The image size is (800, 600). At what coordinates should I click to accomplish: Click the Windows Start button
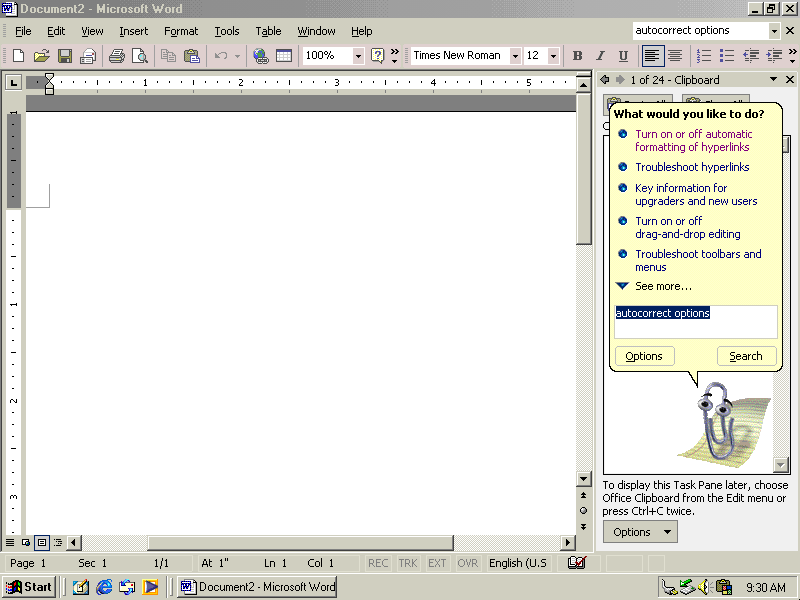30,587
